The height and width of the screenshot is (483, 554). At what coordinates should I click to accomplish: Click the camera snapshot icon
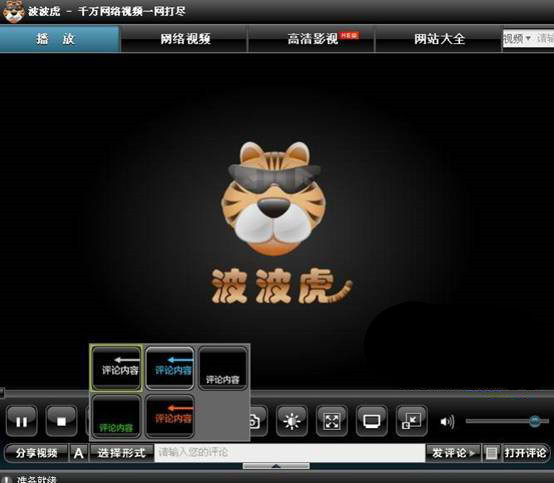[x=257, y=421]
